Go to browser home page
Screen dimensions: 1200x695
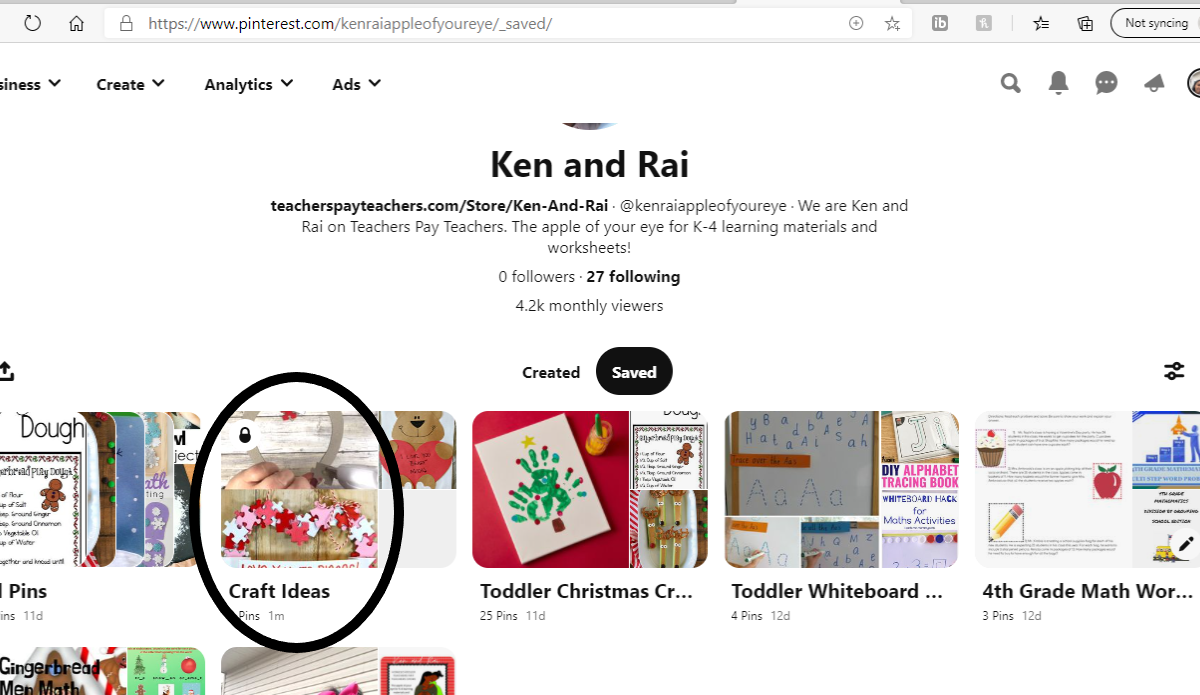tap(76, 23)
